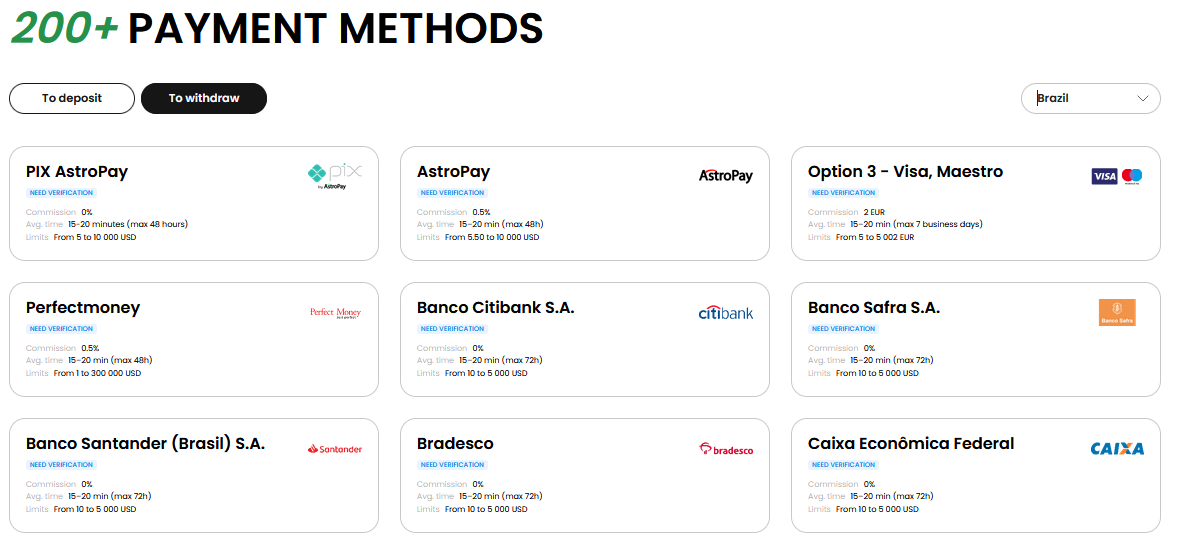Select Option 3 - Visa, Maestro title
The height and width of the screenshot is (557, 1177).
[905, 172]
